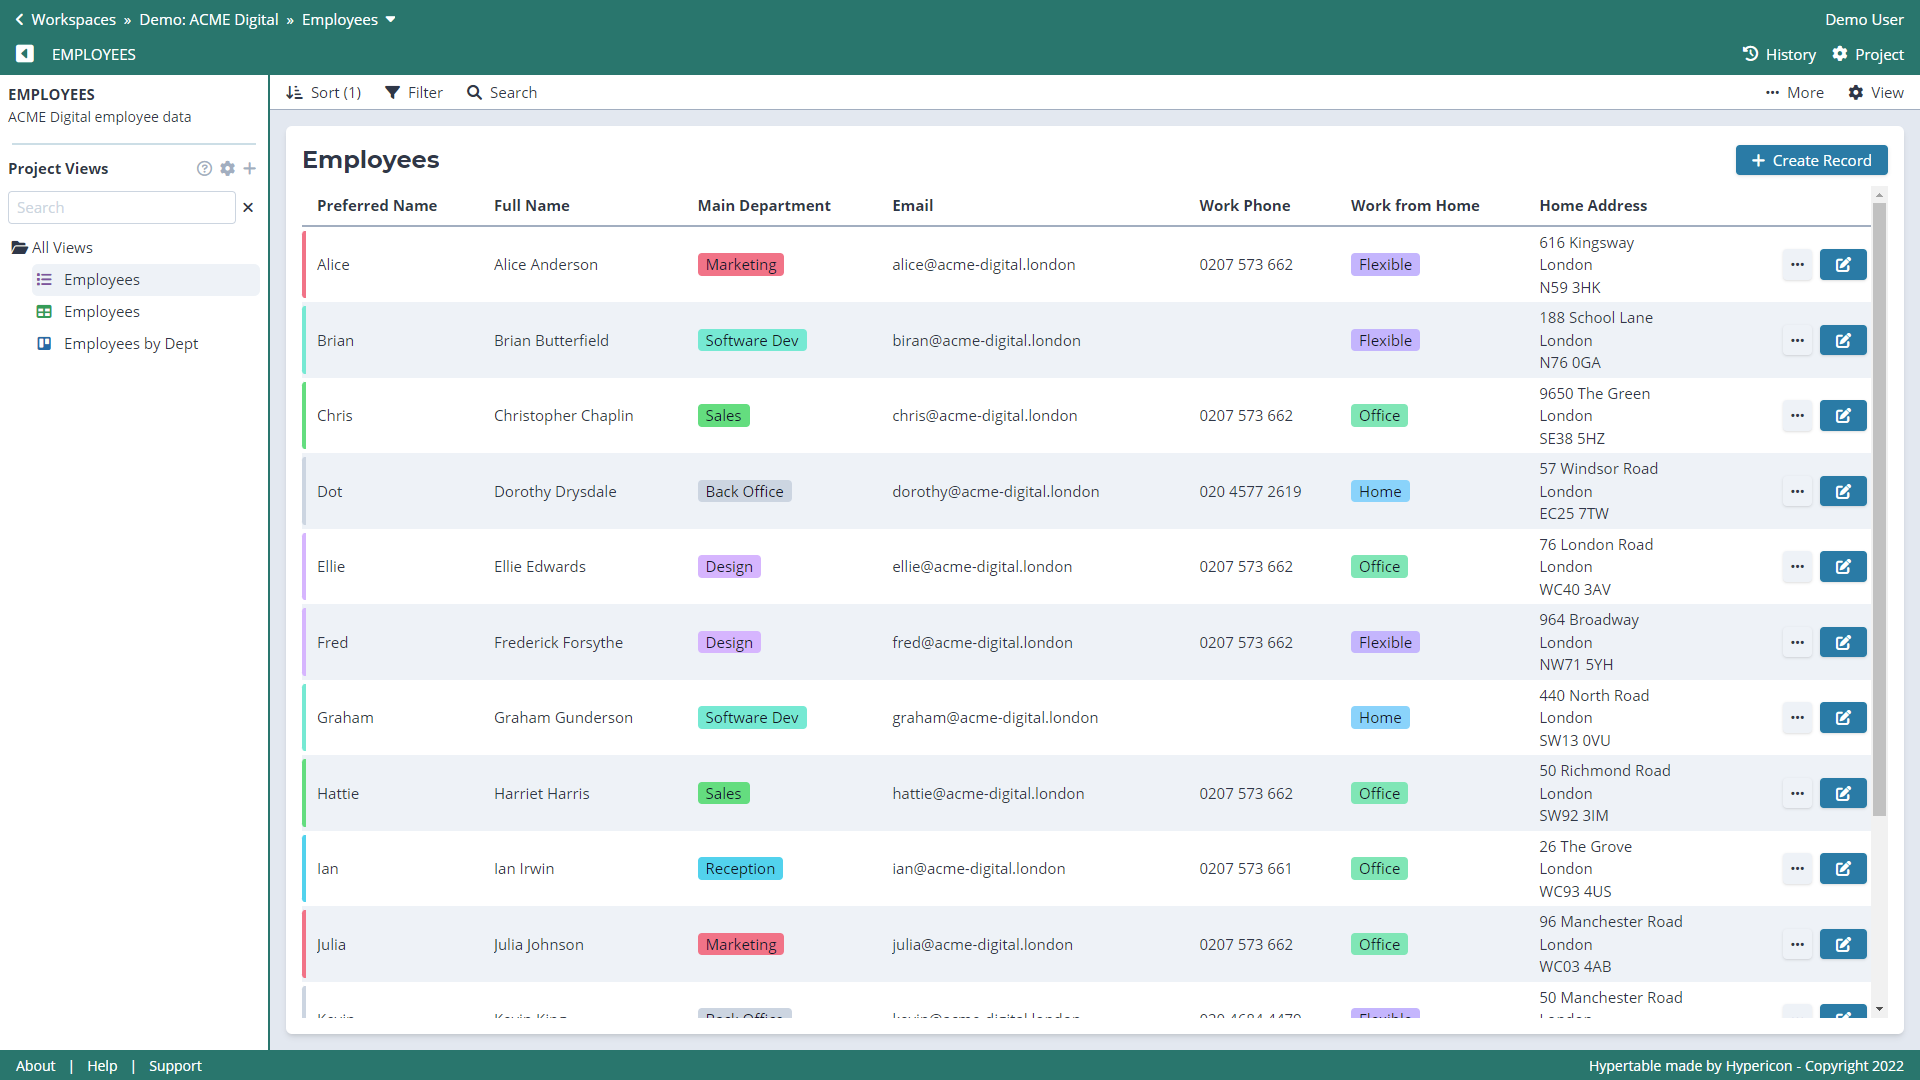Open History panel
Viewport: 1920px width, 1080px height.
pos(1779,54)
